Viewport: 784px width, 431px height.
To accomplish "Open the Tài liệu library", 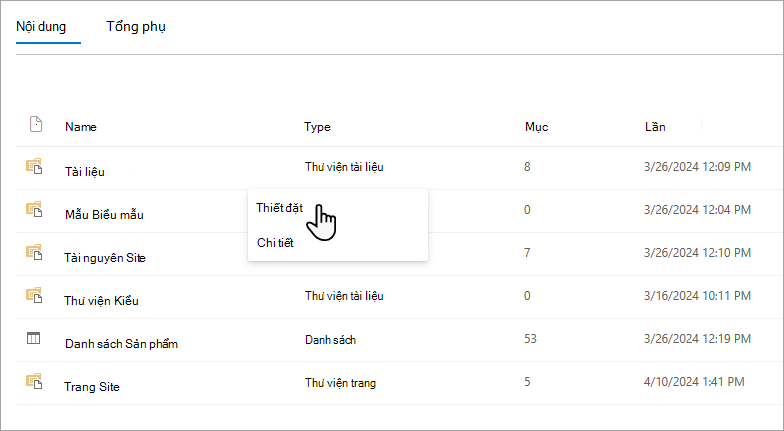I will [x=84, y=172].
